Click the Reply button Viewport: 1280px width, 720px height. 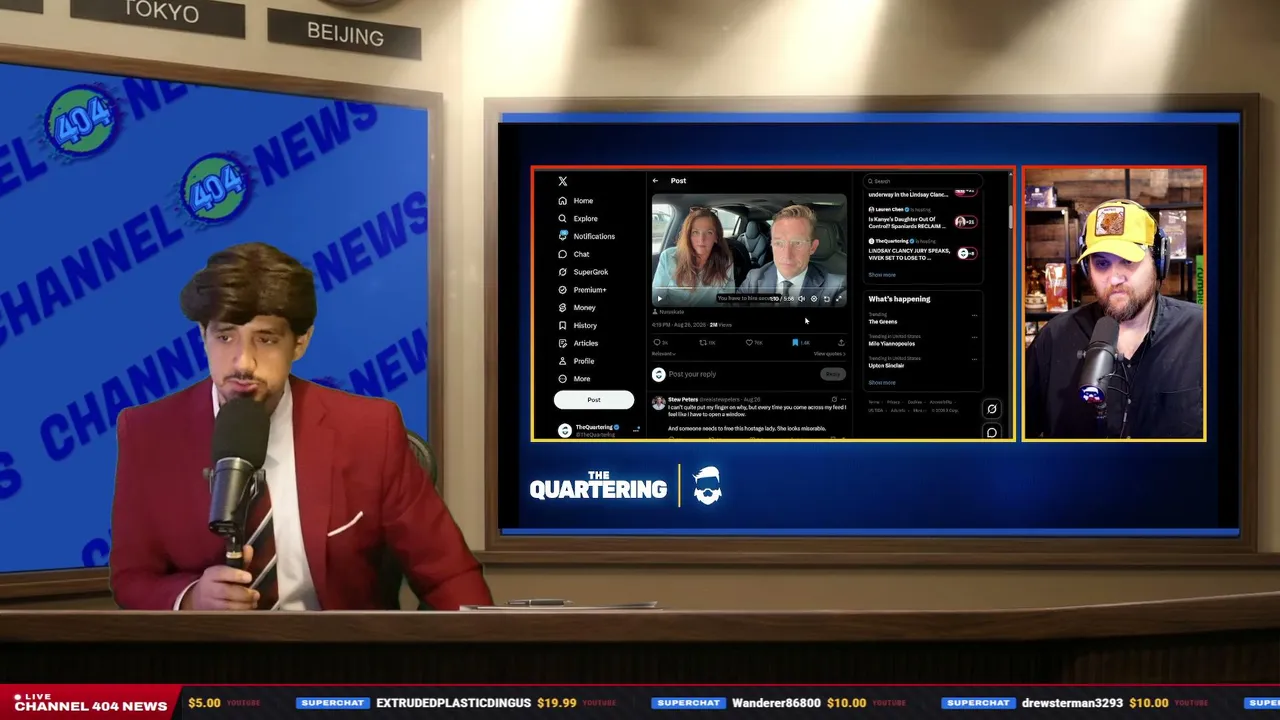tap(832, 374)
